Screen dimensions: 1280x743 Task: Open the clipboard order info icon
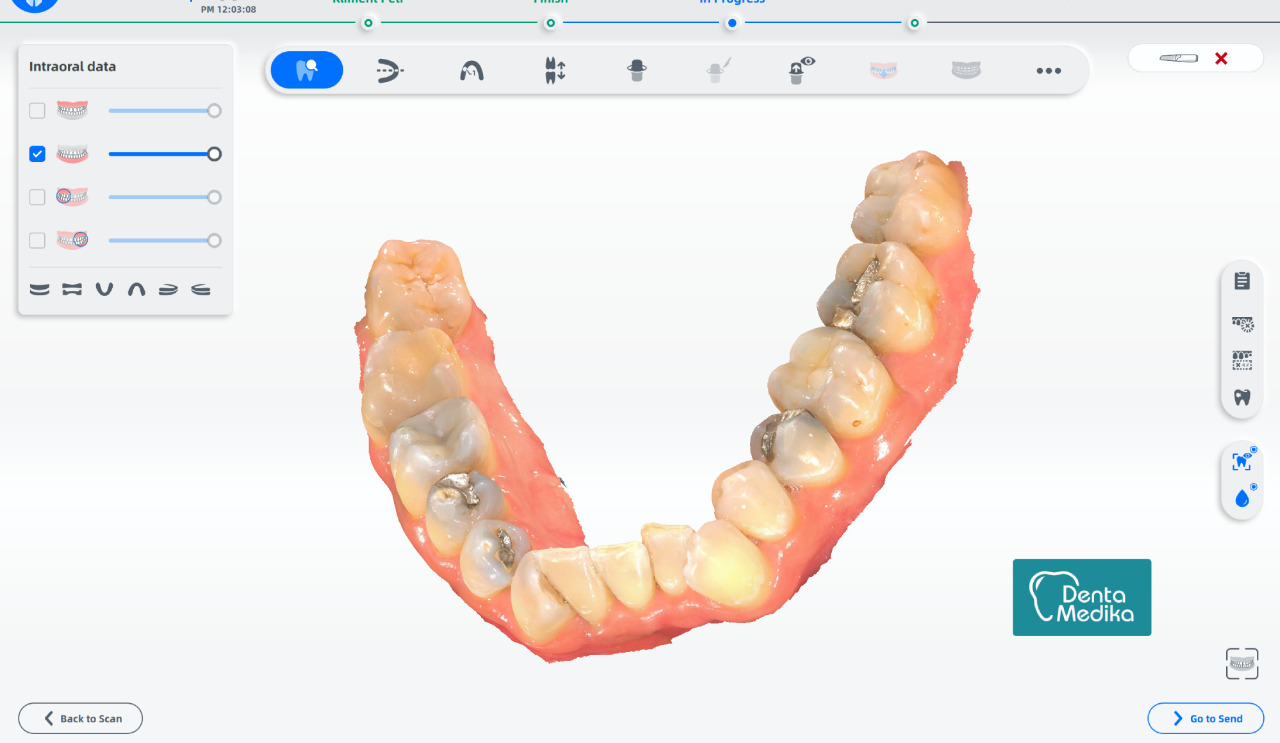point(1242,281)
